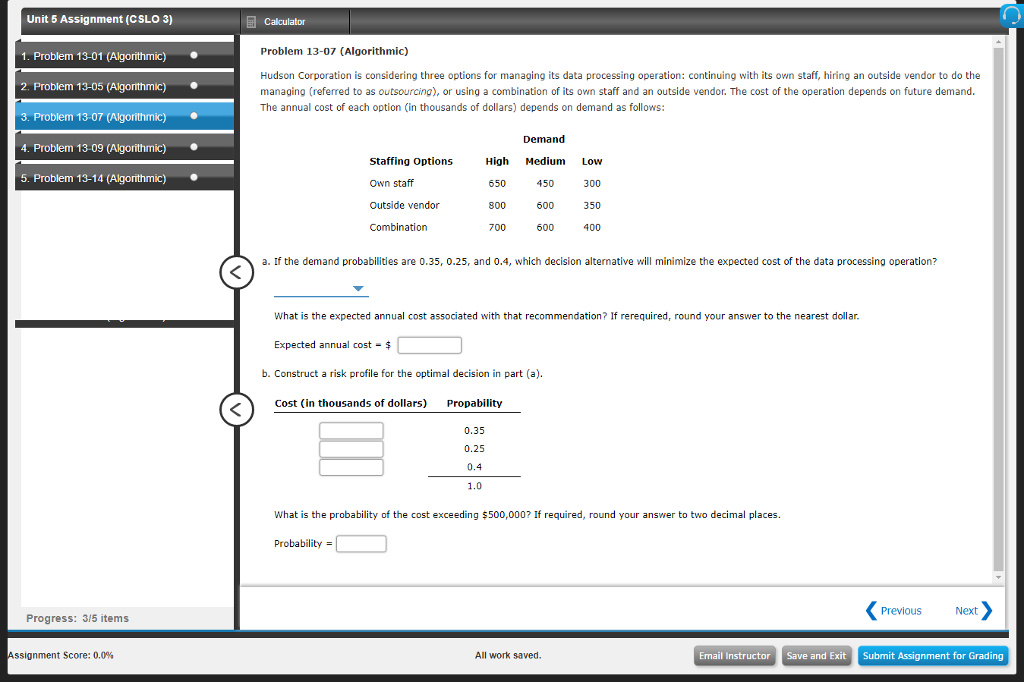Click the status dot beside Problem 13-14
Image resolution: width=1024 pixels, height=682 pixels.
point(194,178)
